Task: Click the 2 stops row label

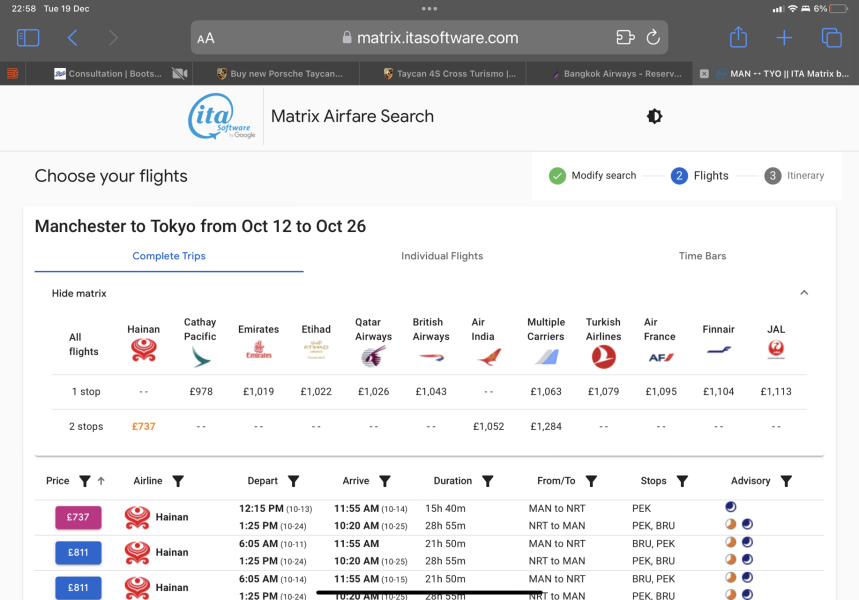Action: (86, 426)
